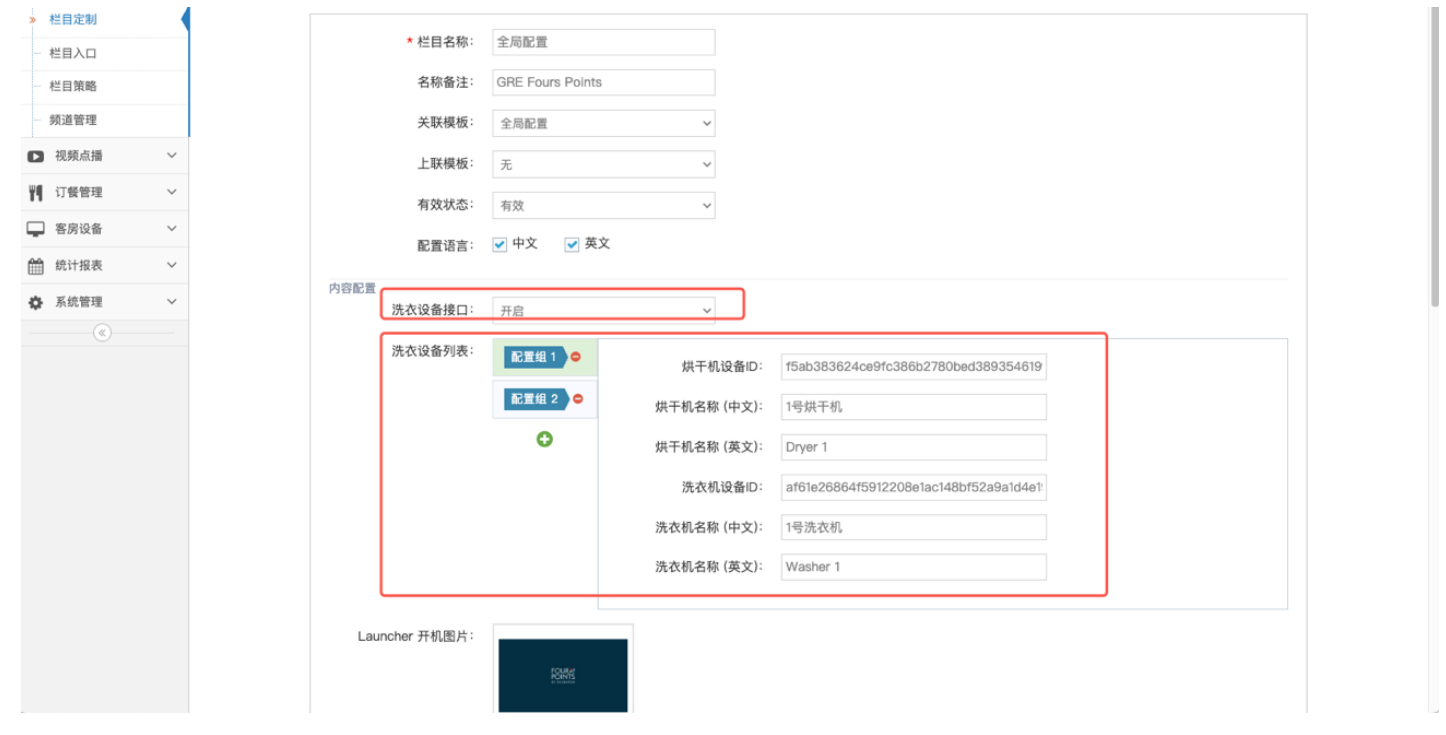Viewport: 1446px width, 735px height.
Task: Click the 系统管理 gear icon
Action: pos(36,302)
